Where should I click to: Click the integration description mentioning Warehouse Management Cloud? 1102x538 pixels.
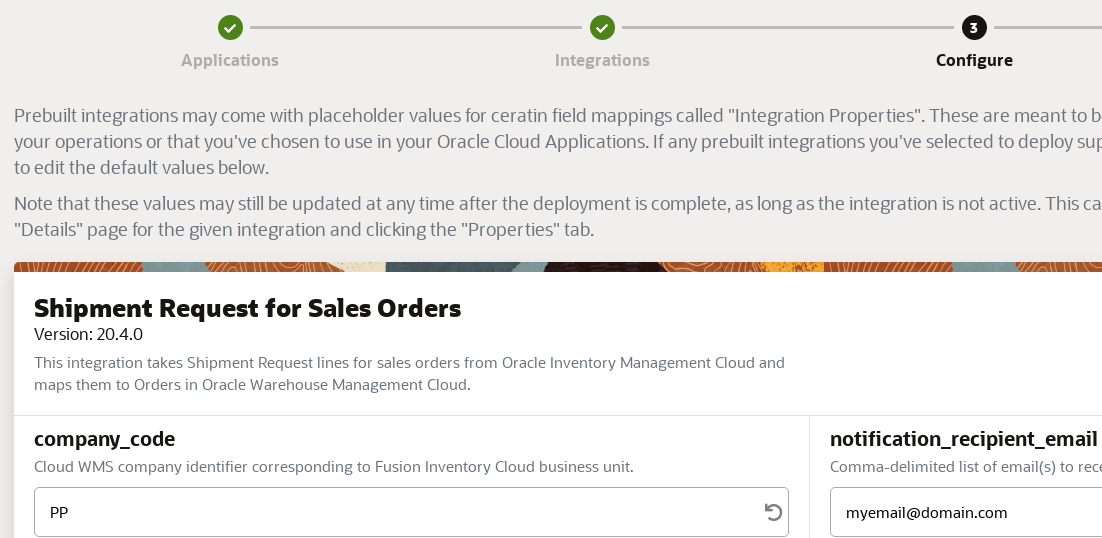pos(409,373)
